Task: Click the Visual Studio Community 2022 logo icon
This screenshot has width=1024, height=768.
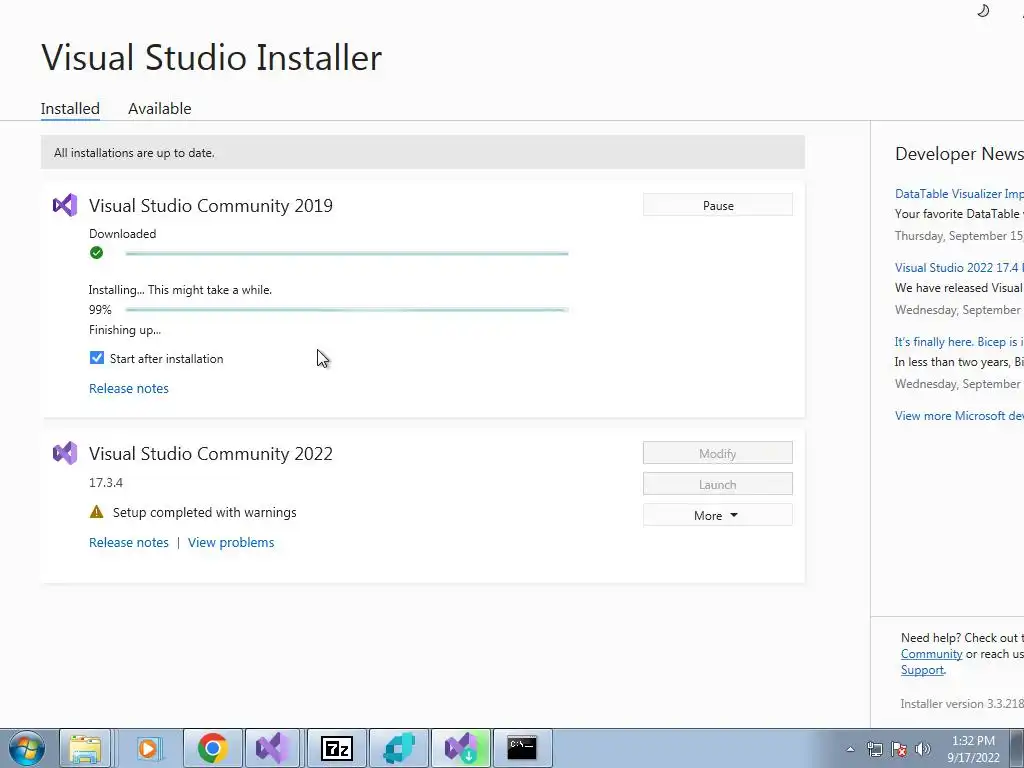Action: [x=65, y=453]
